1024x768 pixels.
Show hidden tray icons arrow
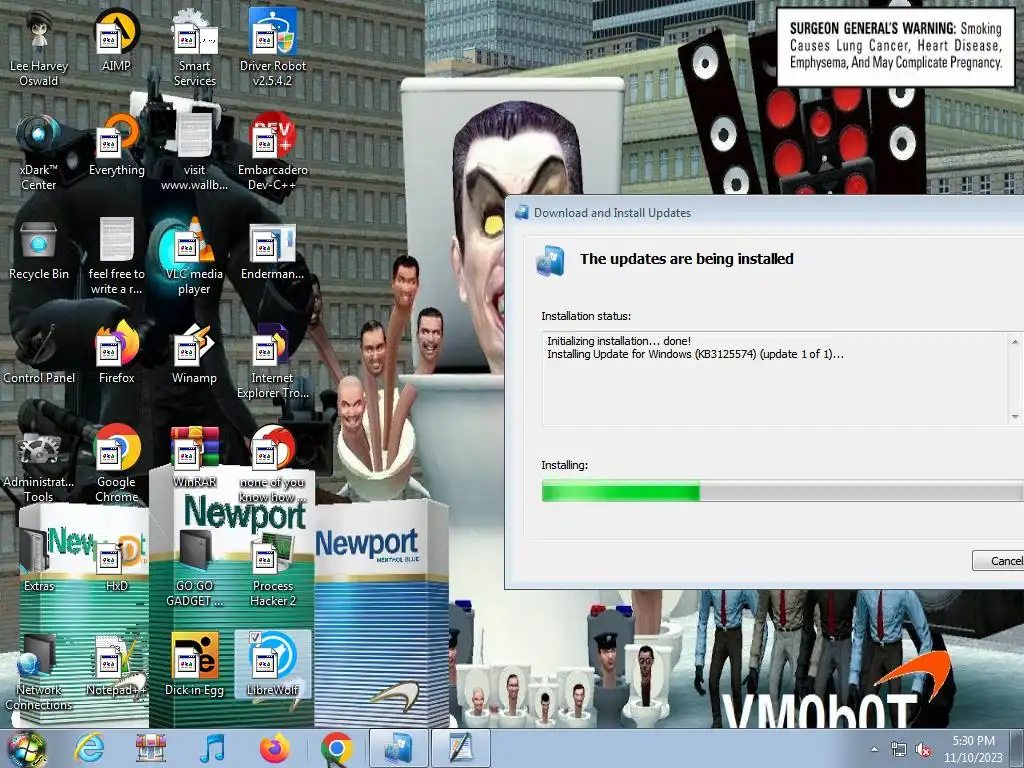(874, 749)
